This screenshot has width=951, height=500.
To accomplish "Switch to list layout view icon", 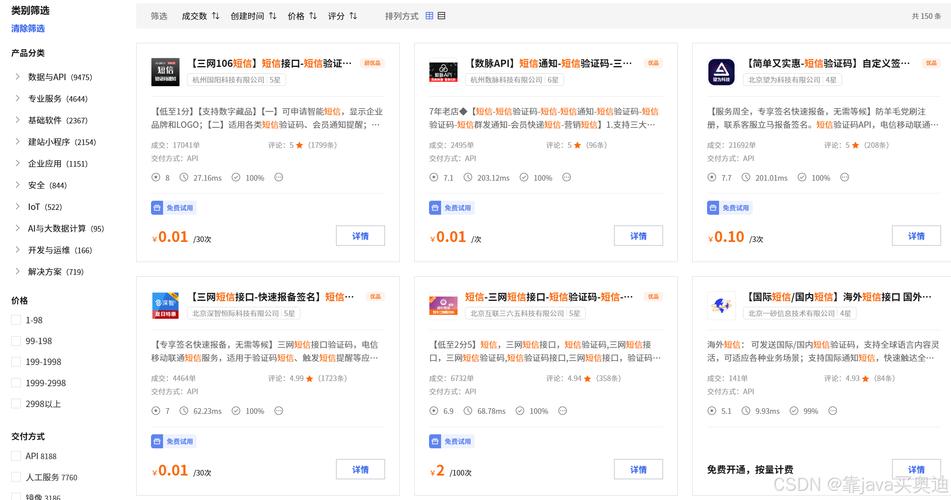I will click(x=442, y=16).
